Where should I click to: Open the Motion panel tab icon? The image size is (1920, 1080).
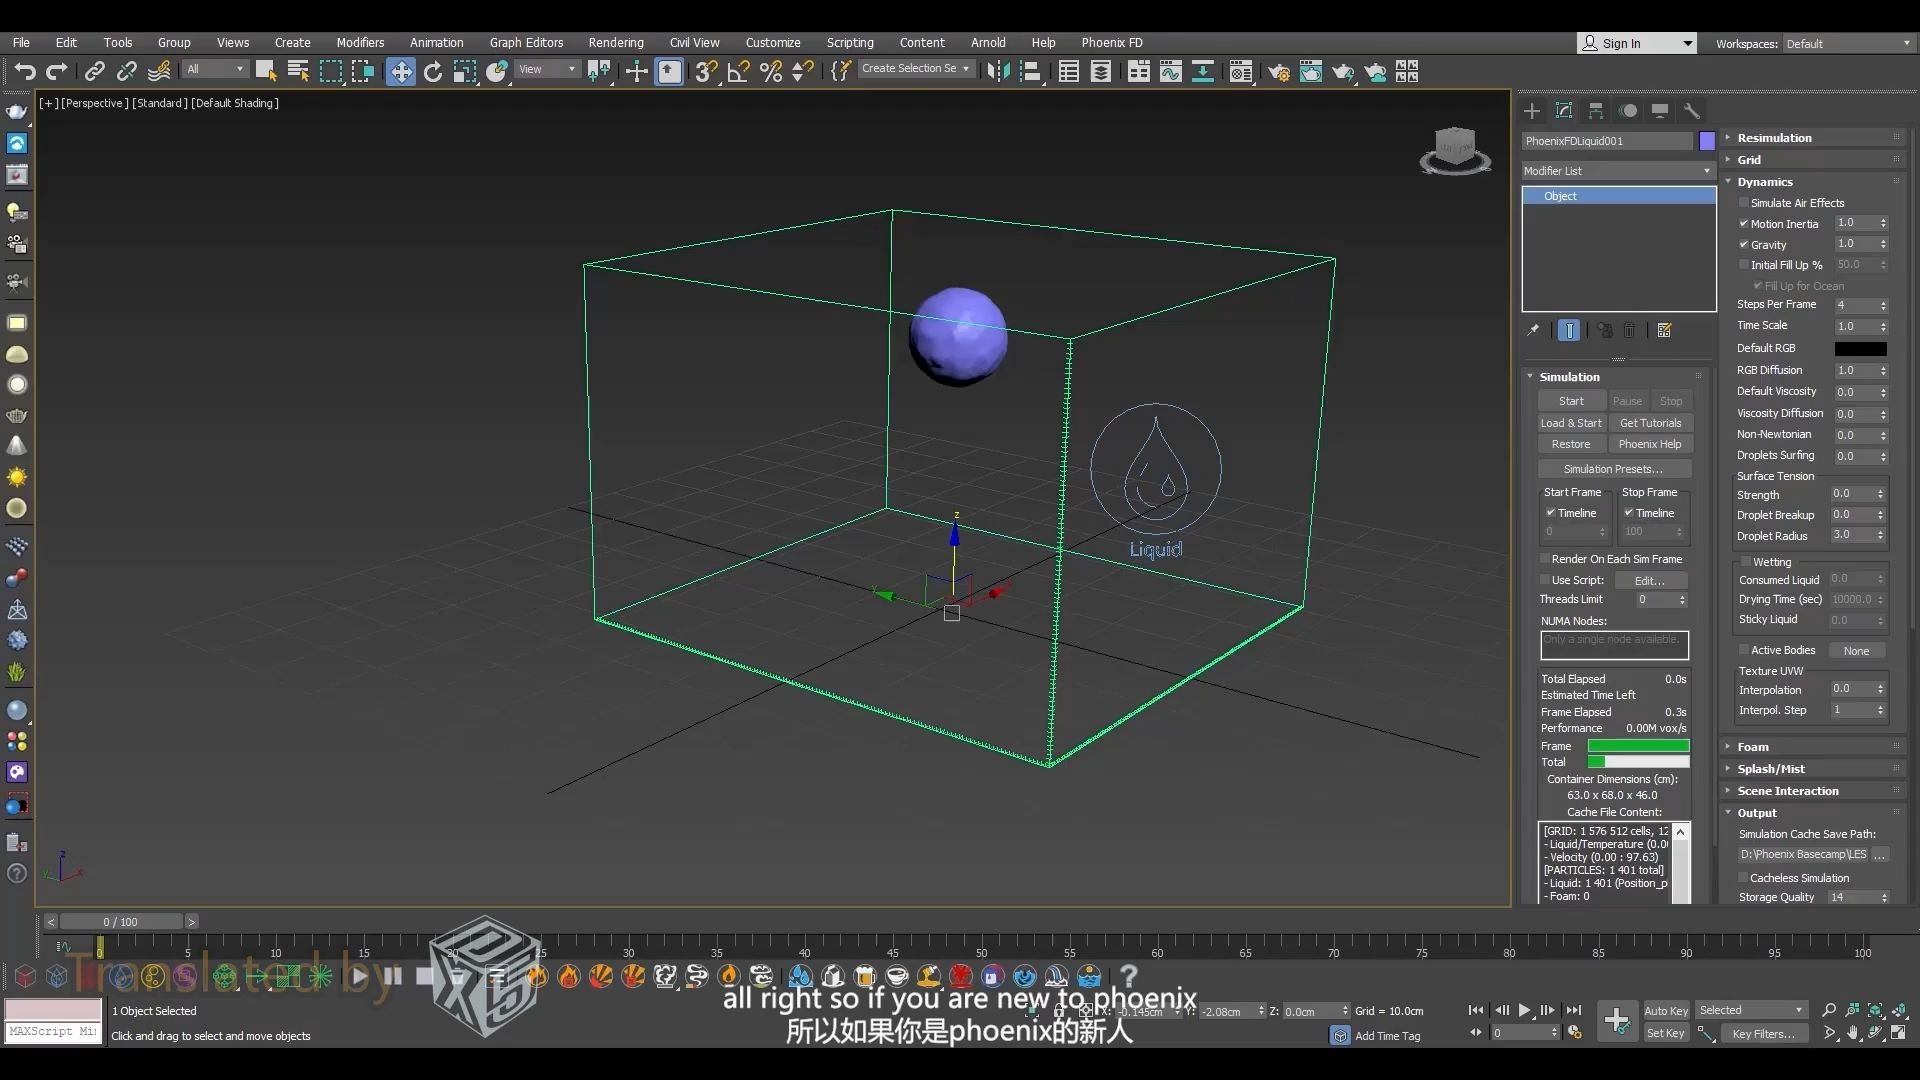pyautogui.click(x=1628, y=111)
